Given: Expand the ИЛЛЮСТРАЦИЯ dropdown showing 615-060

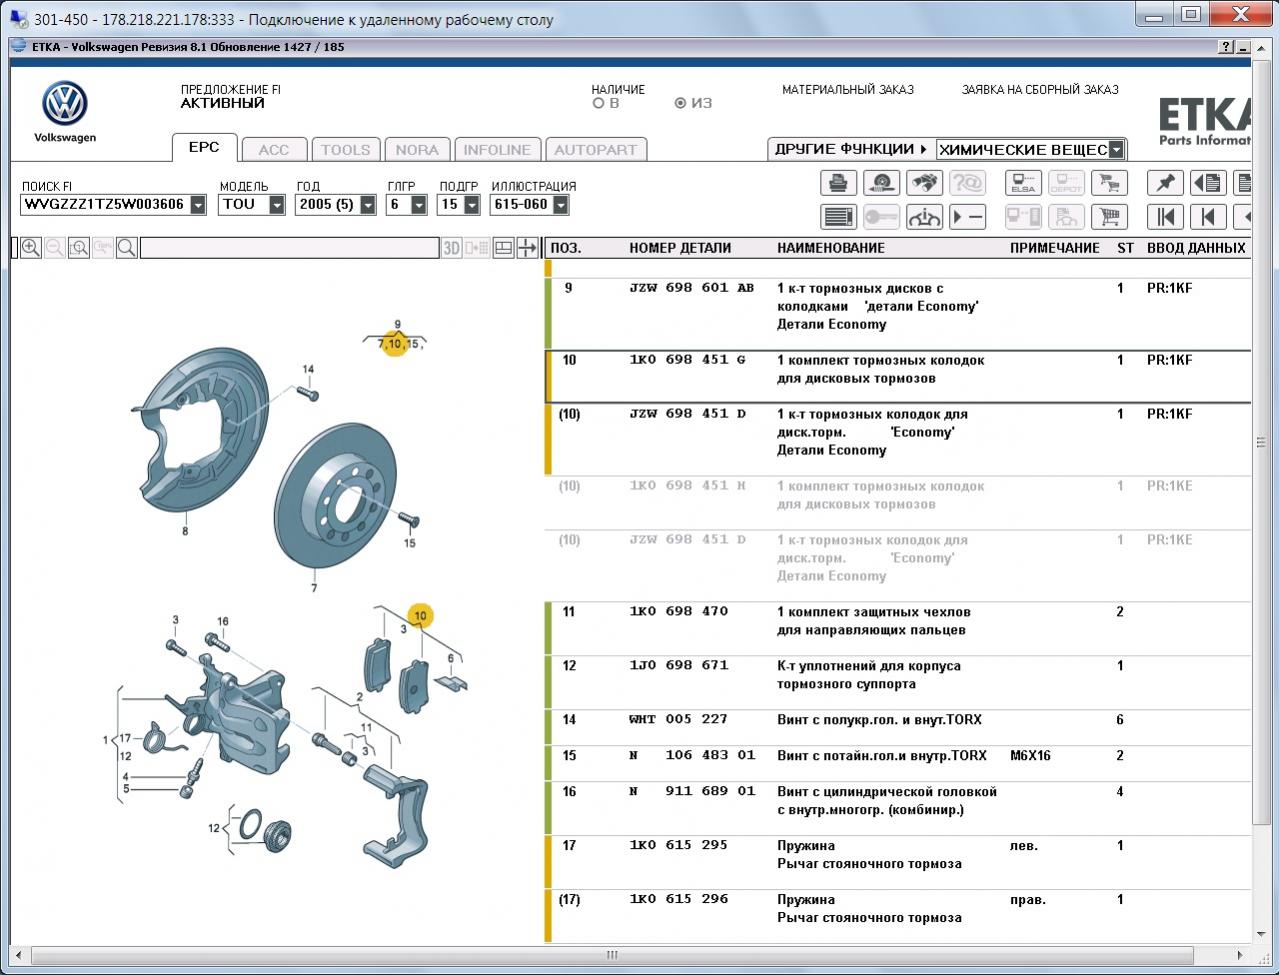Looking at the screenshot, I should coord(561,205).
